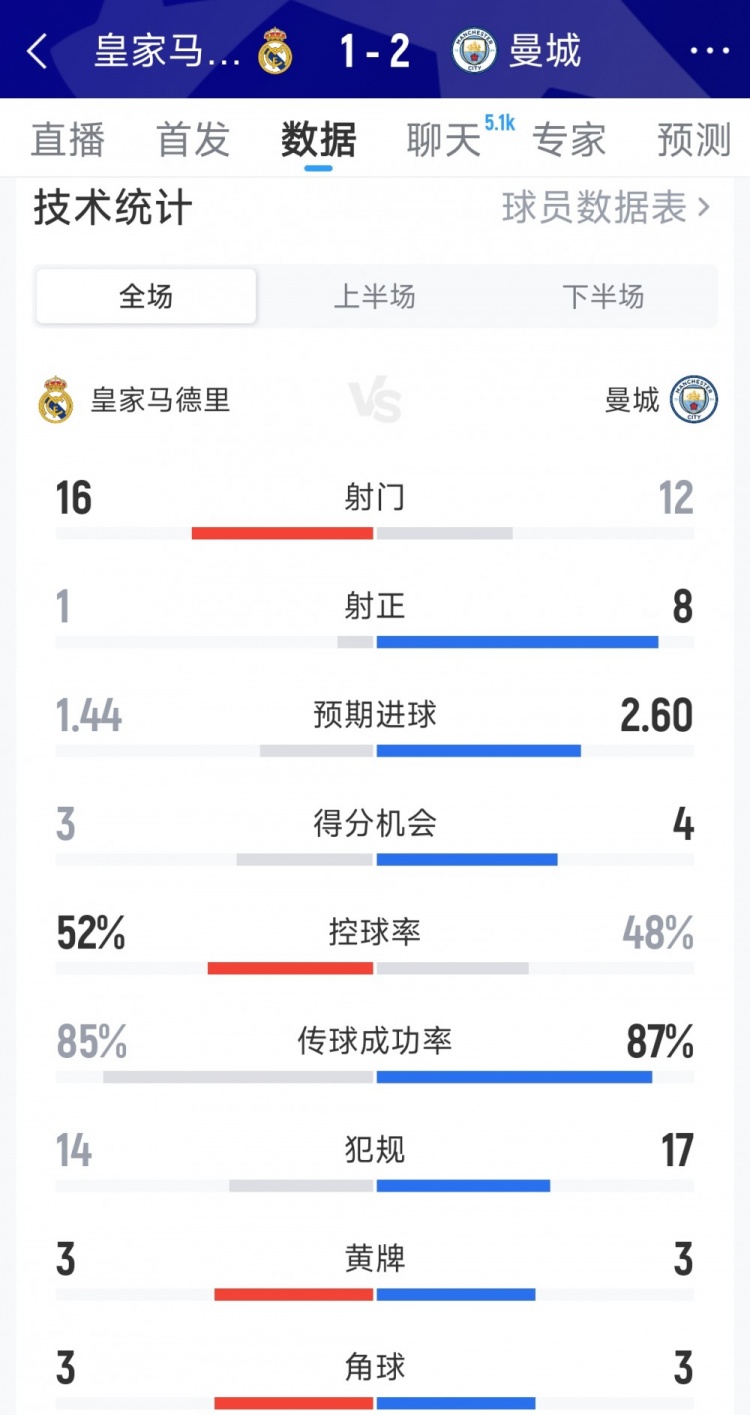
Task: Tap the 预期进球 stat label
Action: [x=375, y=715]
